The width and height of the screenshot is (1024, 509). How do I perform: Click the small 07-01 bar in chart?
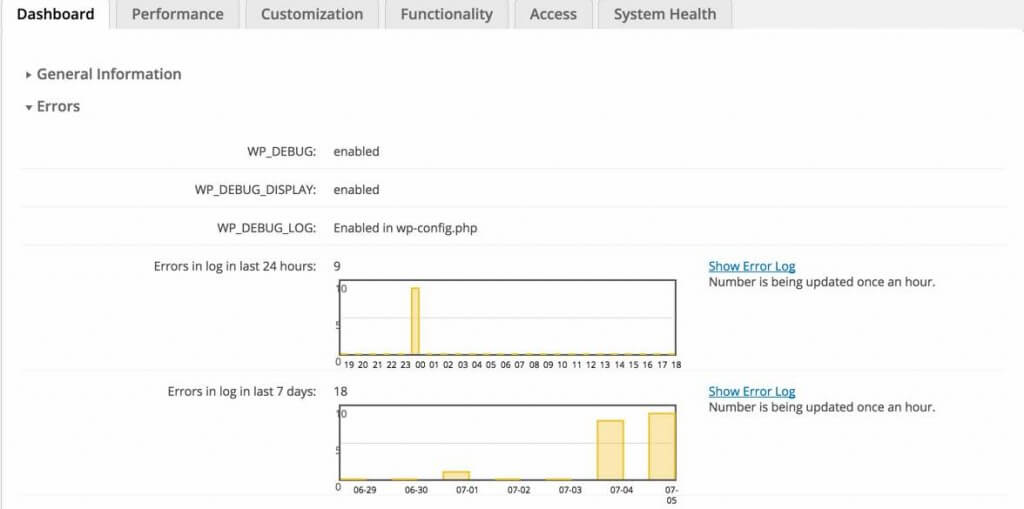click(x=456, y=475)
